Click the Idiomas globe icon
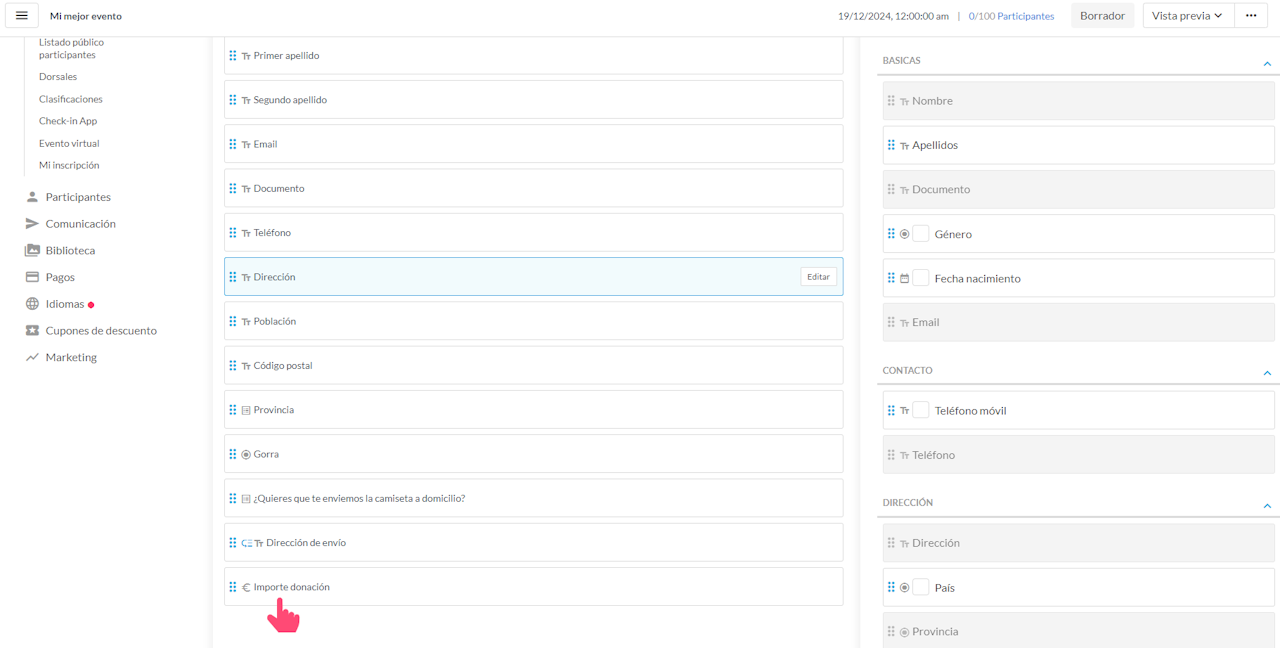This screenshot has width=1280, height=648. [x=32, y=304]
